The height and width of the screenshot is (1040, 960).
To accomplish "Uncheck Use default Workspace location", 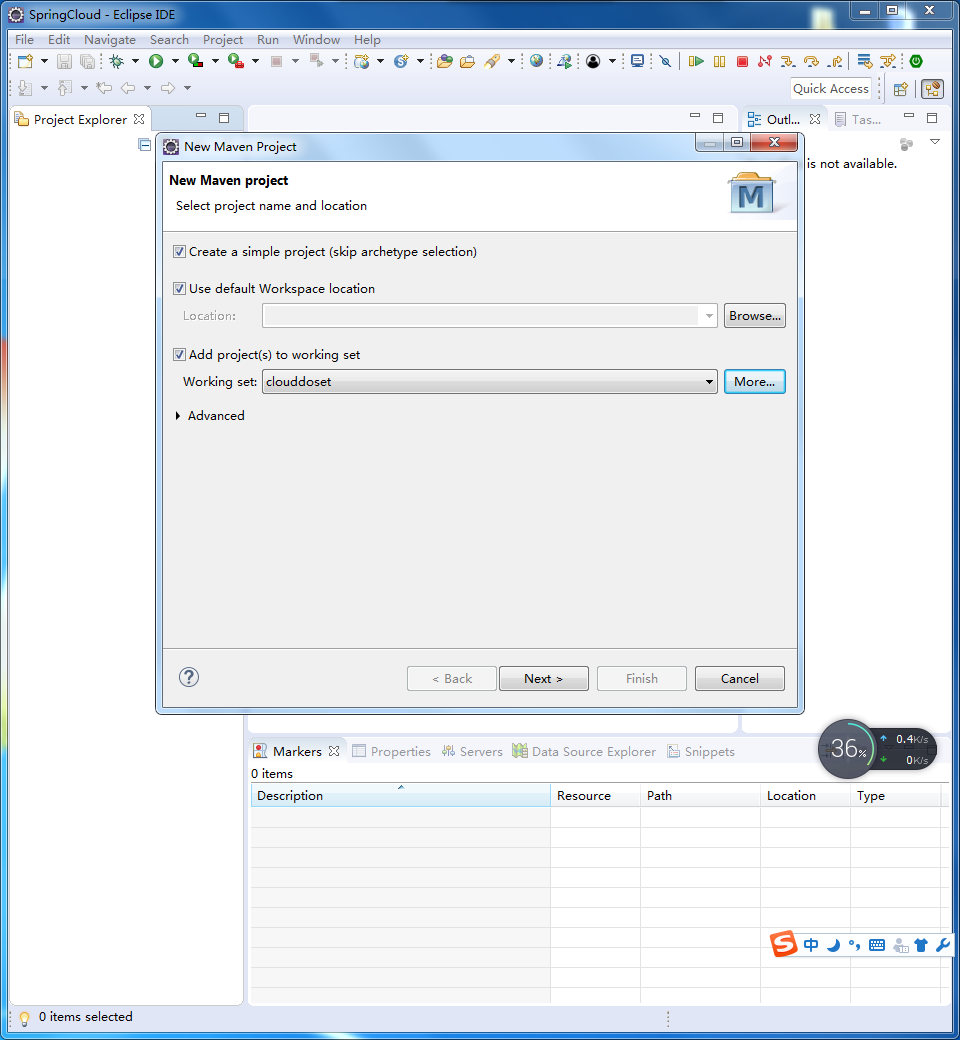I will pyautogui.click(x=179, y=289).
